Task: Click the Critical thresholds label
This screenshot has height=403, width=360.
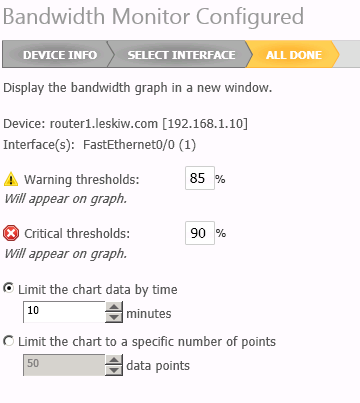Action: click(x=77, y=233)
